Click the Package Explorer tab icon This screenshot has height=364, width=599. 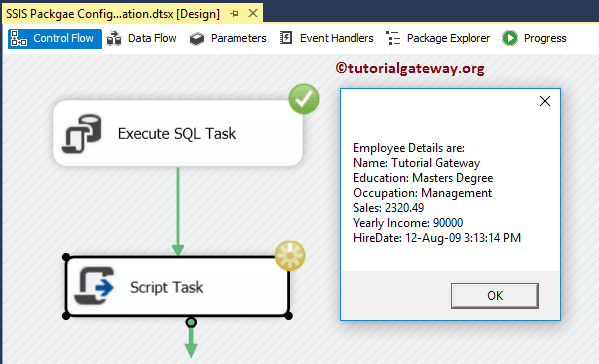tap(393, 38)
